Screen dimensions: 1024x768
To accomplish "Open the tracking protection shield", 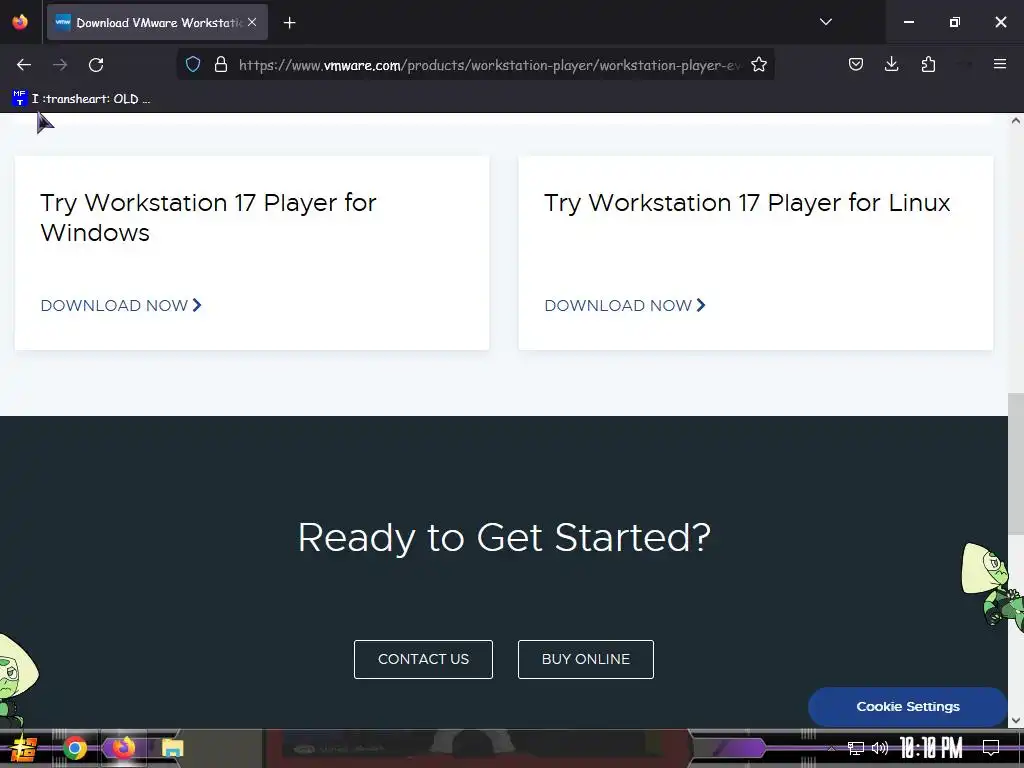I will [x=193, y=65].
